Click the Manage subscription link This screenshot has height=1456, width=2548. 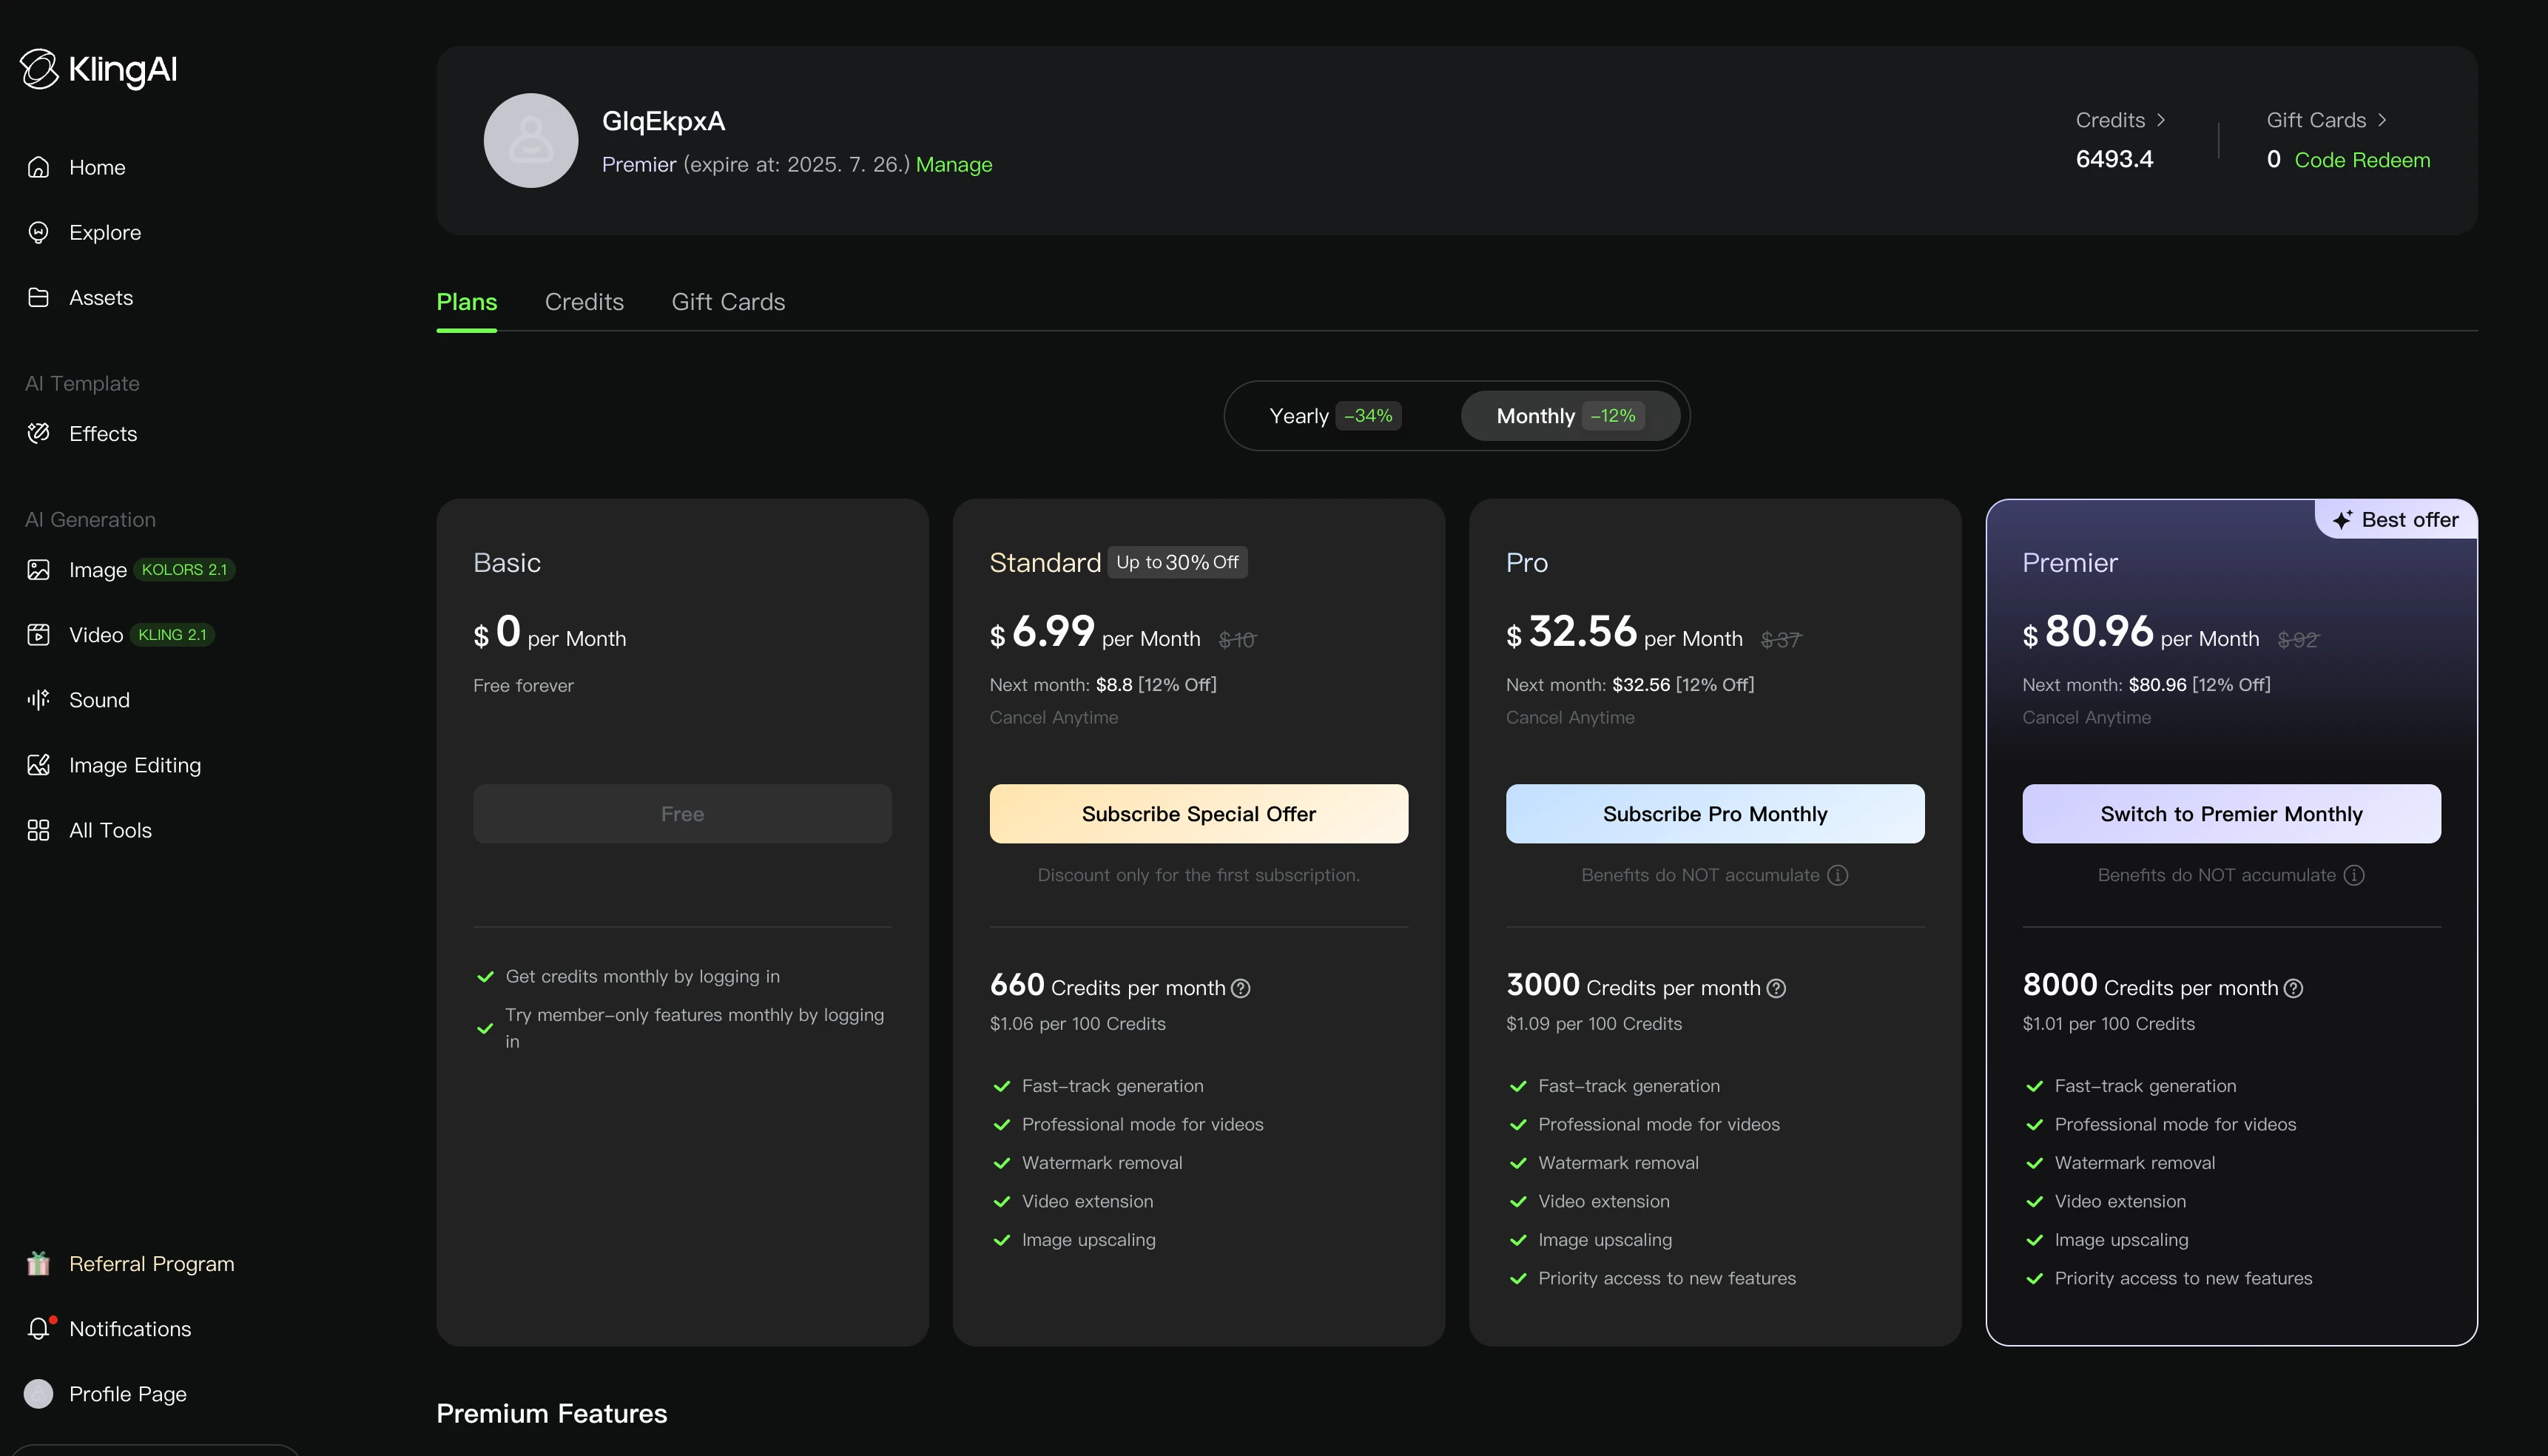pos(954,164)
